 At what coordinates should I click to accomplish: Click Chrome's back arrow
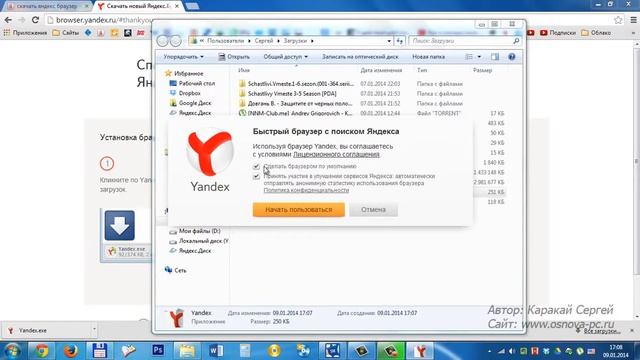tap(8, 20)
